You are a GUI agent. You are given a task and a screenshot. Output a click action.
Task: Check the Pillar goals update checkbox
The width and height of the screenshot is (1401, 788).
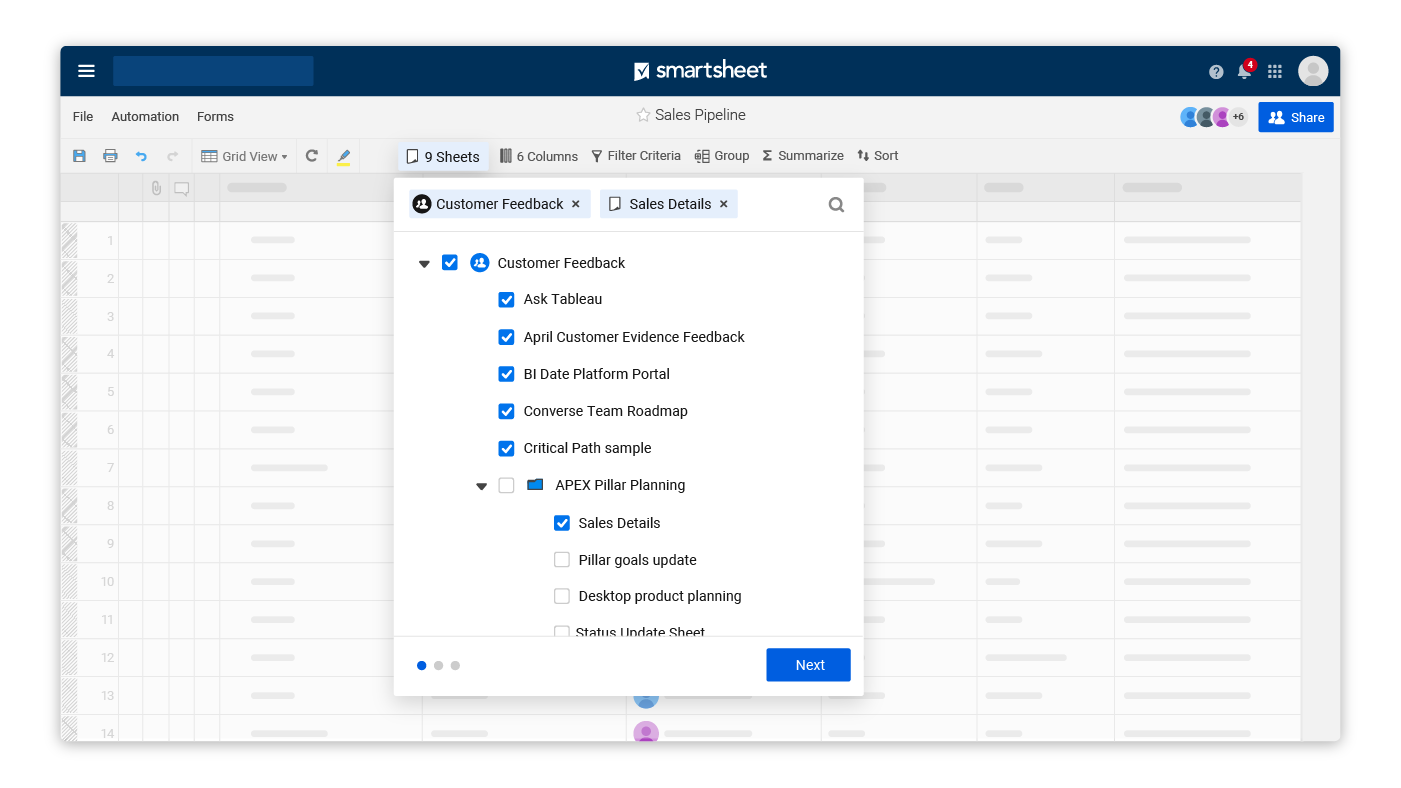point(562,560)
